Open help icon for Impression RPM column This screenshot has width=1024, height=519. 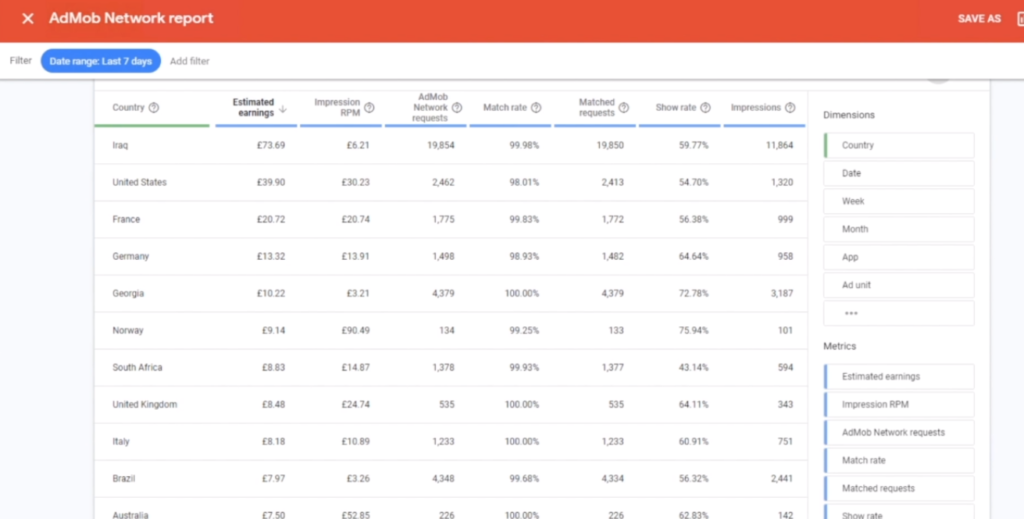point(369,108)
